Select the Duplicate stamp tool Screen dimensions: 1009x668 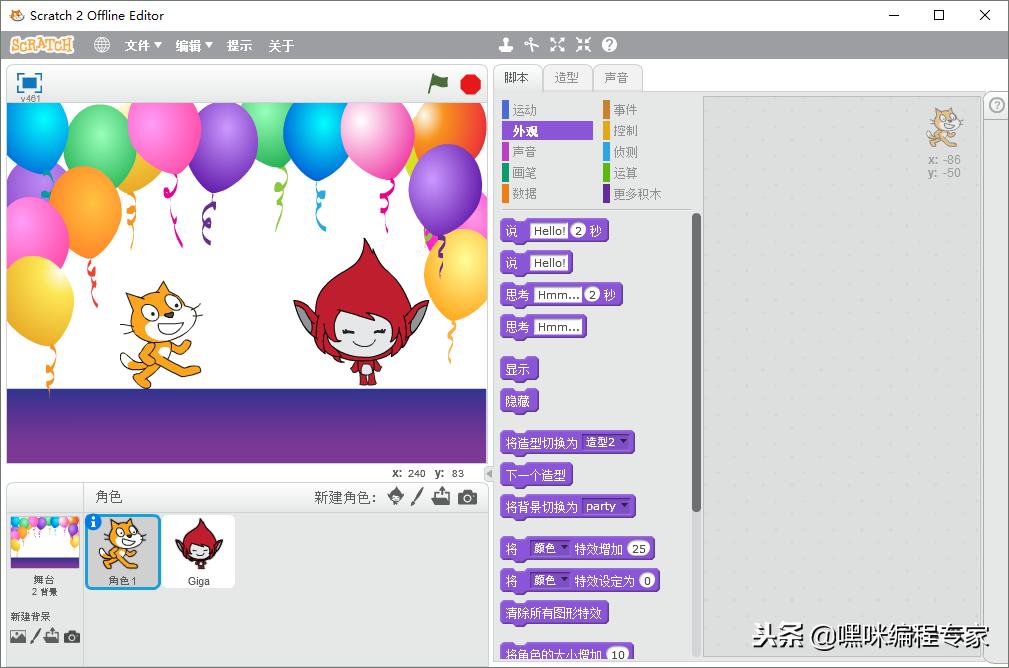(x=505, y=45)
